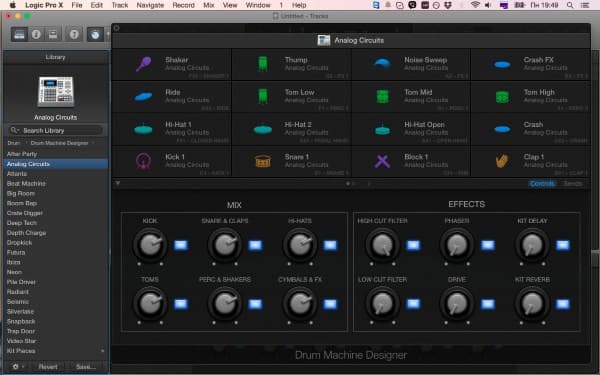Select After Party preset
This screenshot has width=600, height=375.
pyautogui.click(x=55, y=154)
